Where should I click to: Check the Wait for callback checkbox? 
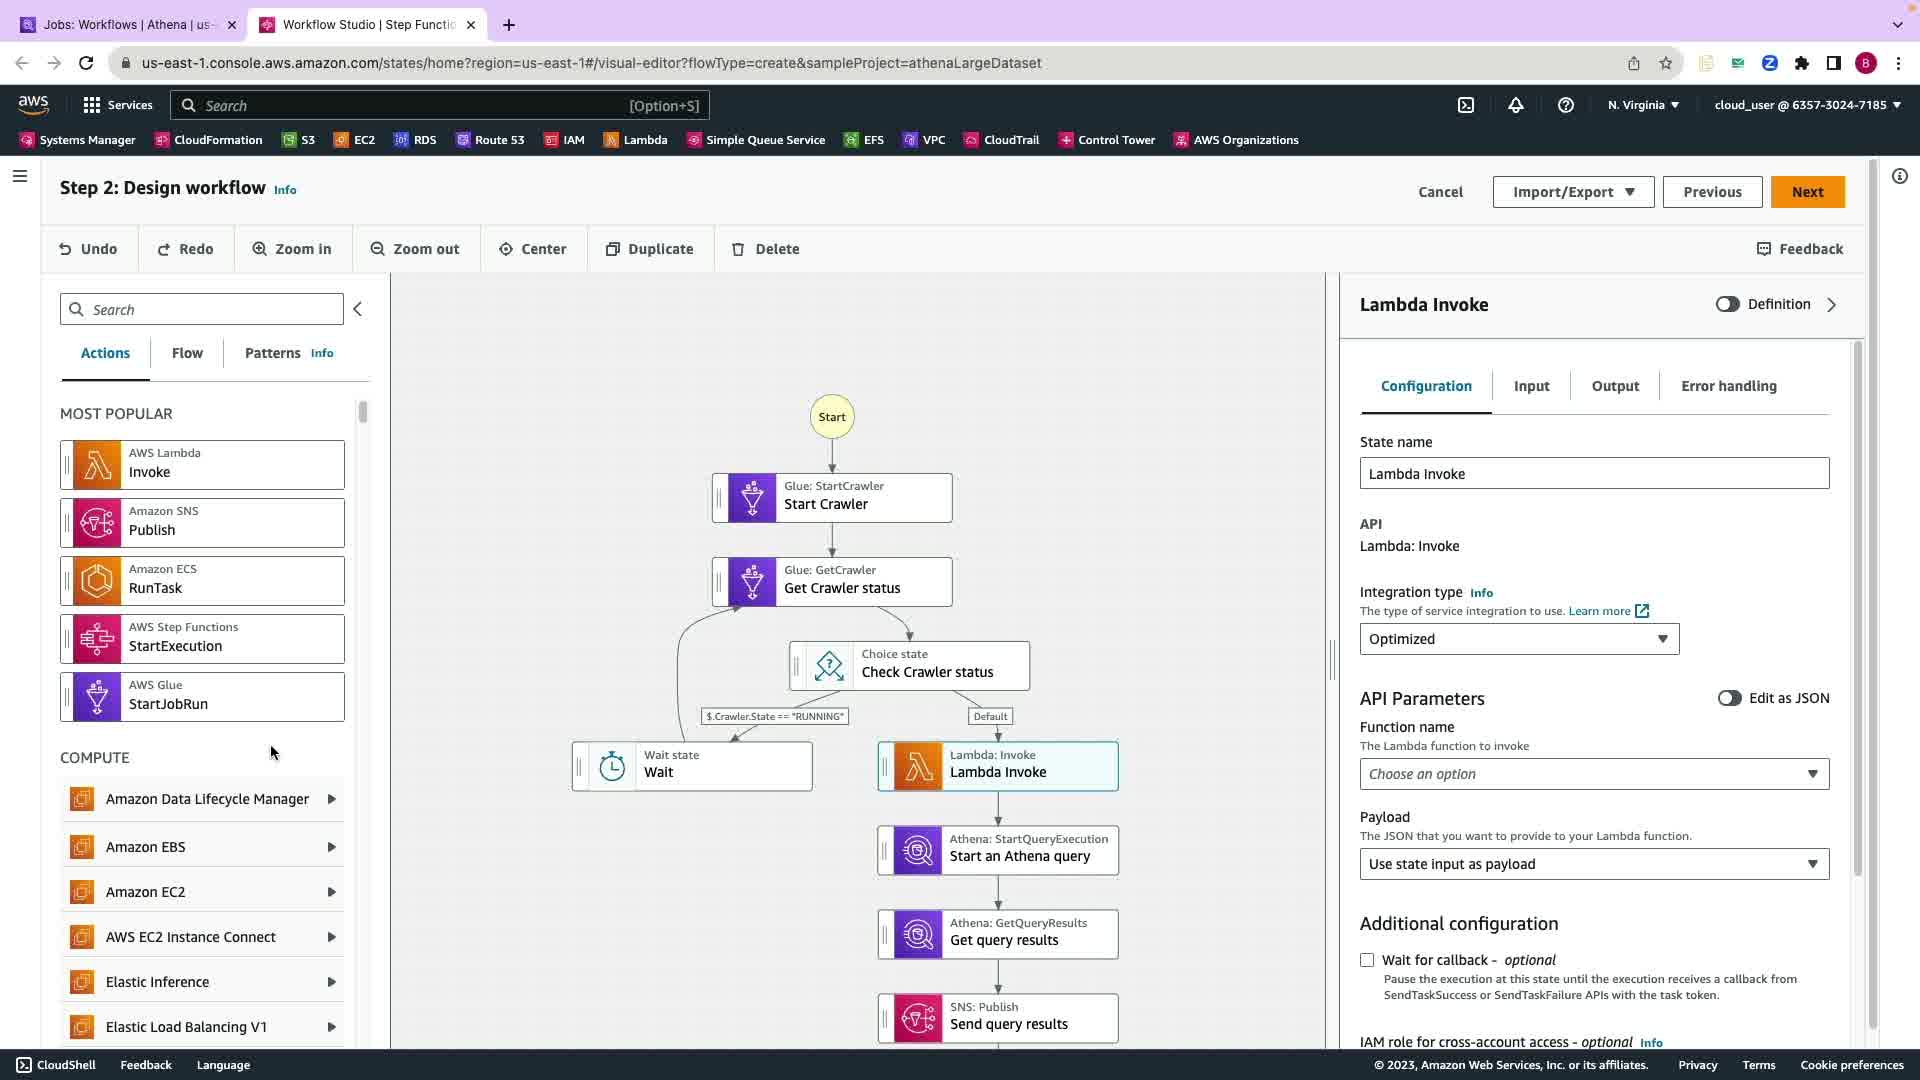1367,960
